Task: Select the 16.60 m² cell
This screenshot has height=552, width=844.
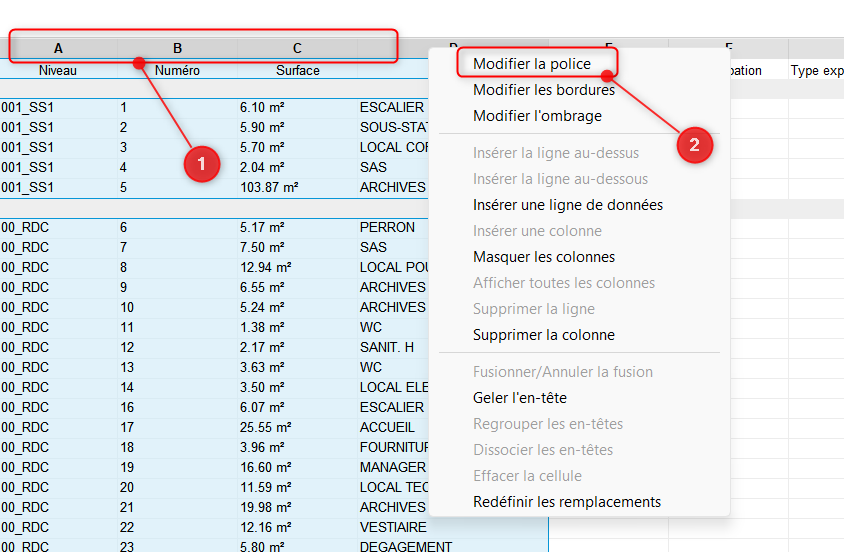Action: (297, 467)
